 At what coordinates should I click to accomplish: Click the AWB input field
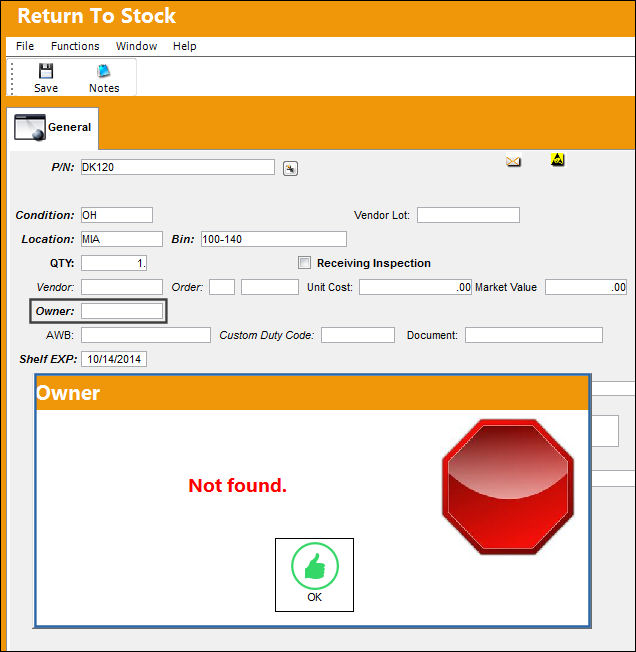pos(146,335)
